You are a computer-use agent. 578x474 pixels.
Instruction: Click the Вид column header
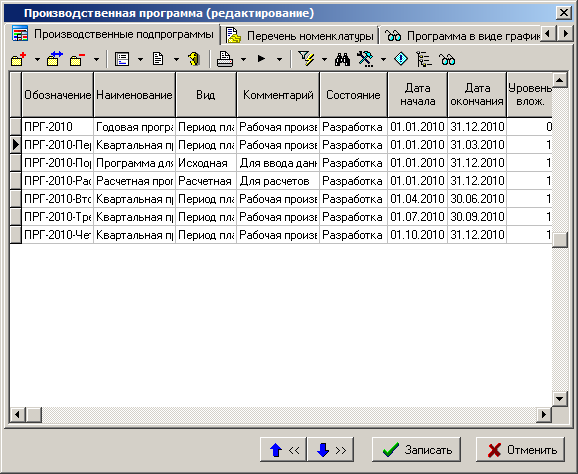[x=206, y=95]
